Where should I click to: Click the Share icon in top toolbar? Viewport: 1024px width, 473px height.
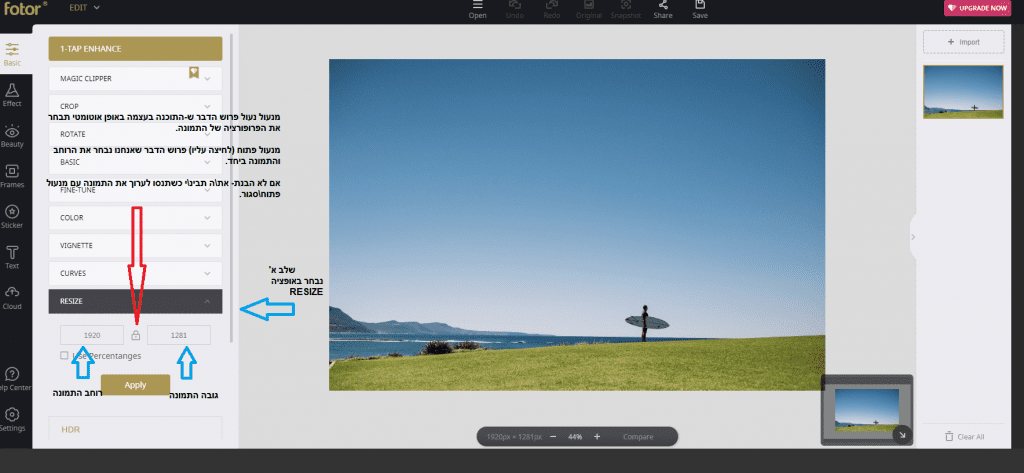coord(662,10)
